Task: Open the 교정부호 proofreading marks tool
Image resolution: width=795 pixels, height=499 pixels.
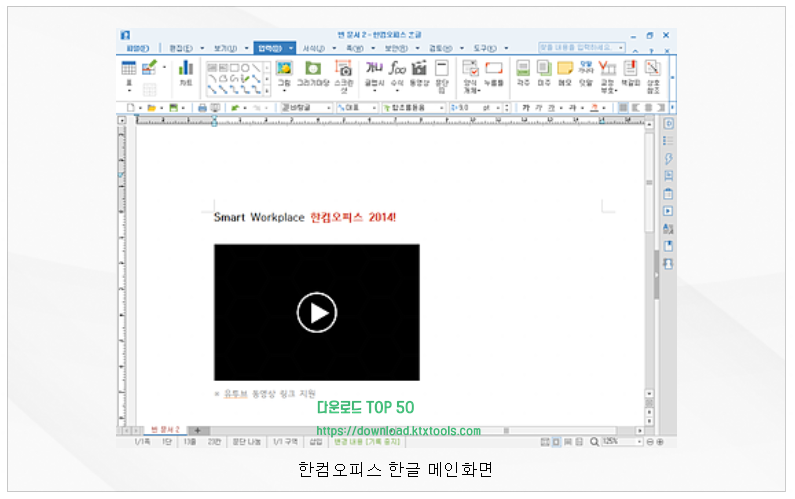Action: pyautogui.click(x=607, y=76)
